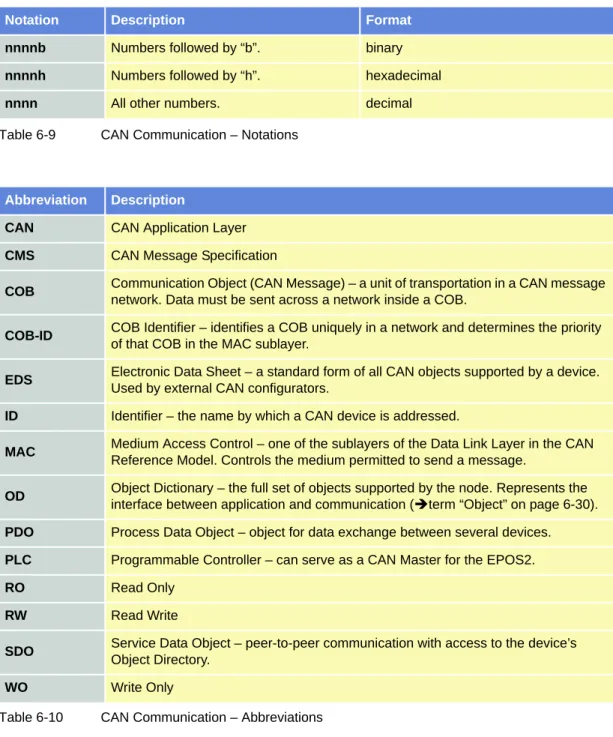Screen dimensions: 613x737
Task: Click 'All other numbers.' cell
Action: tap(232, 104)
